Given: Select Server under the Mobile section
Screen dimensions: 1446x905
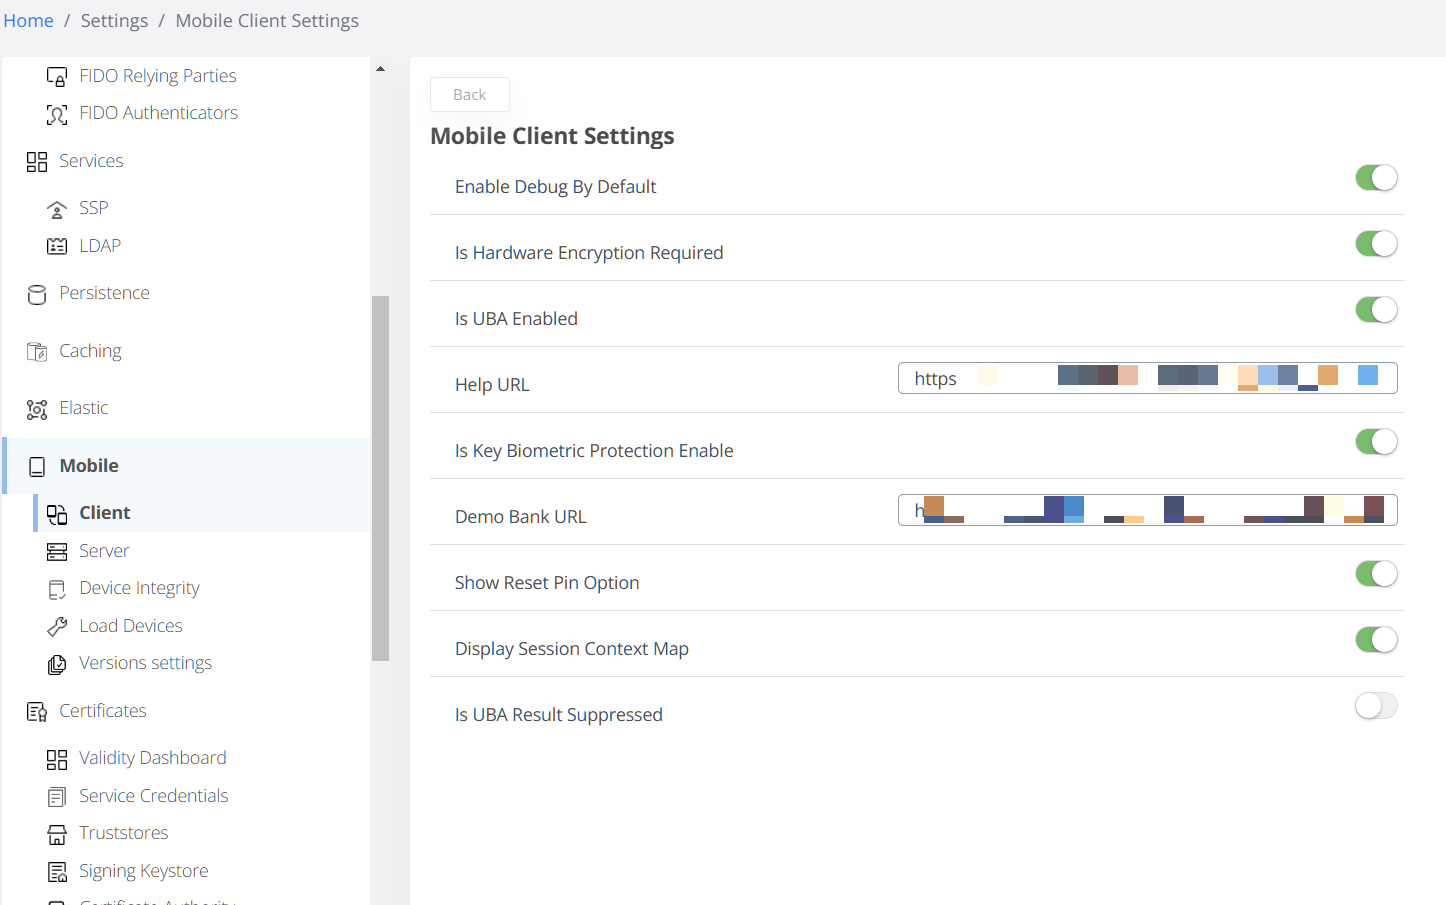Looking at the screenshot, I should (x=104, y=550).
